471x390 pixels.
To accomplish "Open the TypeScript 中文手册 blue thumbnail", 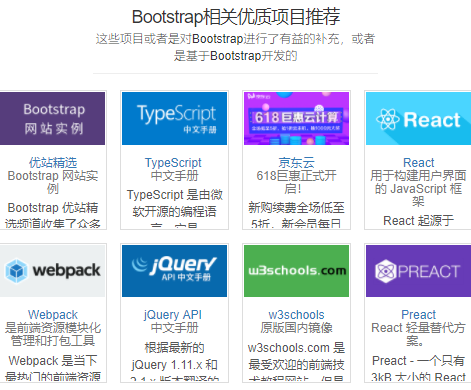I will click(x=174, y=118).
